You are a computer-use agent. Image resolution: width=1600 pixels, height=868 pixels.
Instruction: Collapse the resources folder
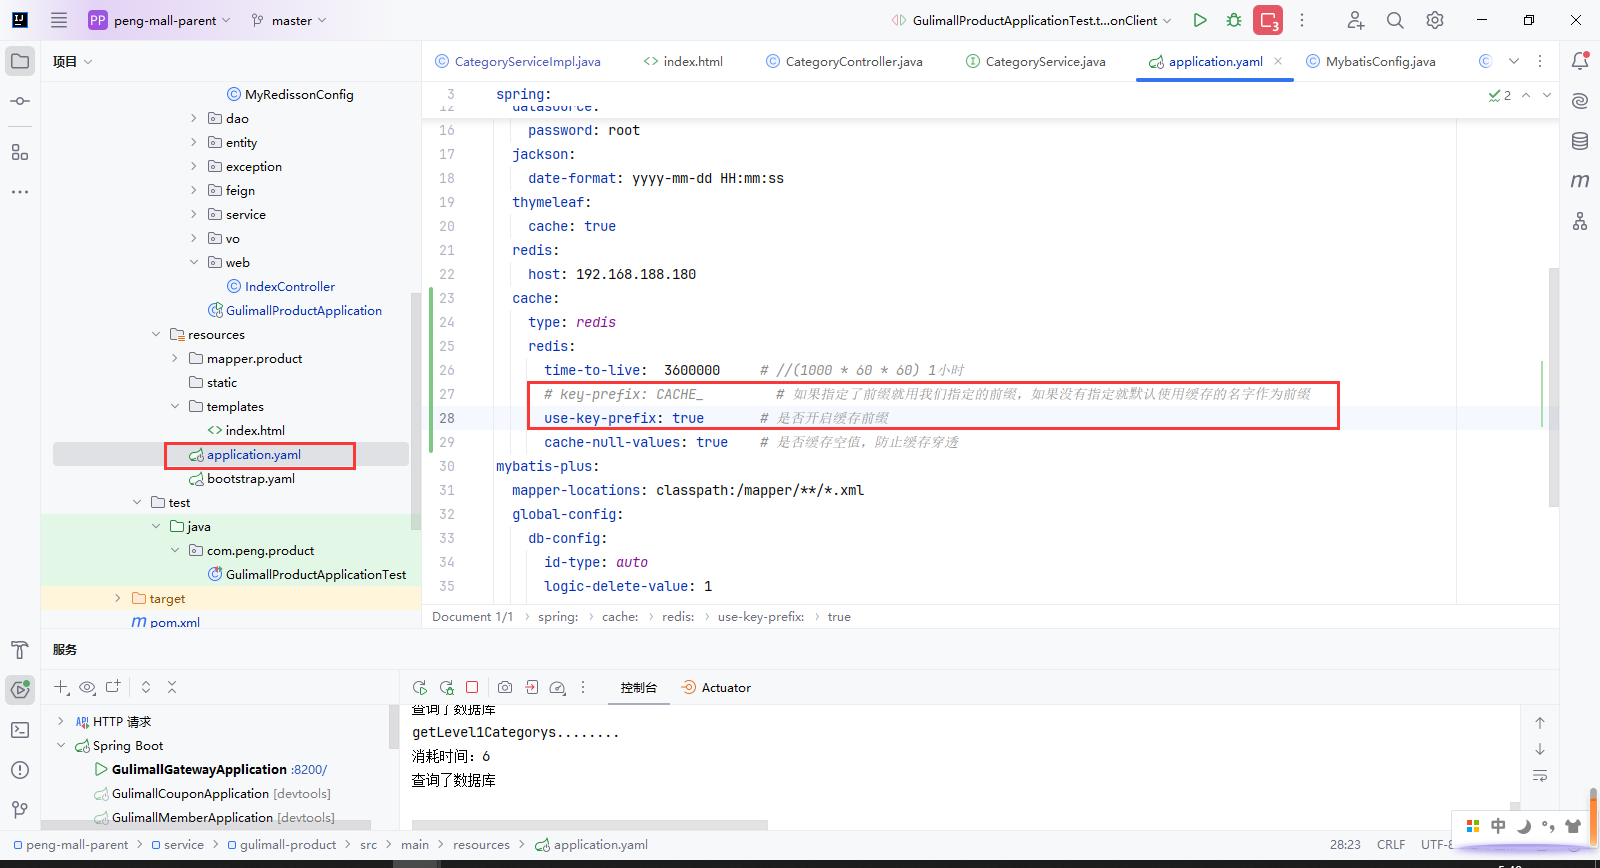pos(156,334)
